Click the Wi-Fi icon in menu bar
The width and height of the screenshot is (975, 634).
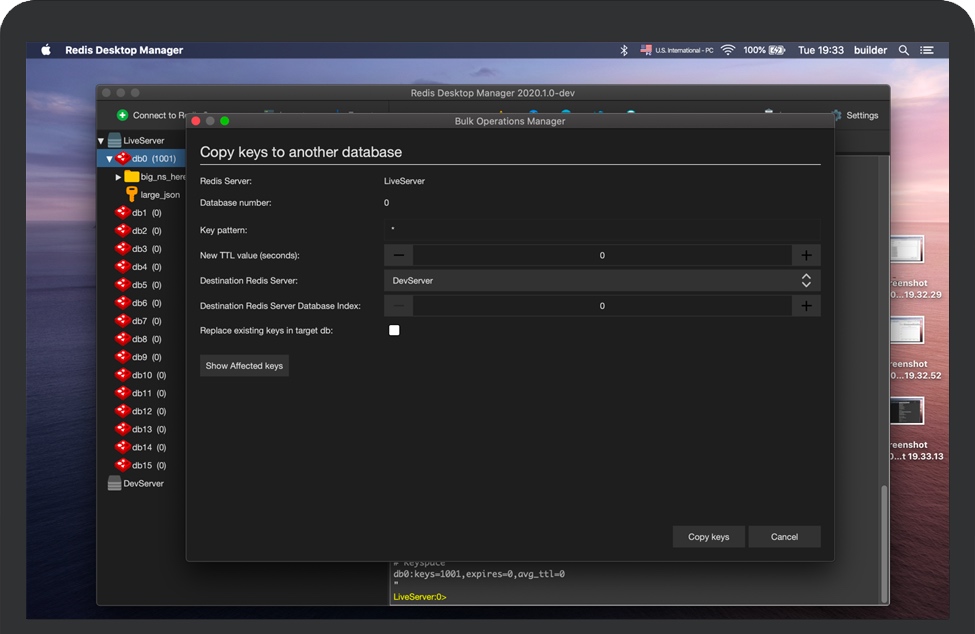pos(728,50)
